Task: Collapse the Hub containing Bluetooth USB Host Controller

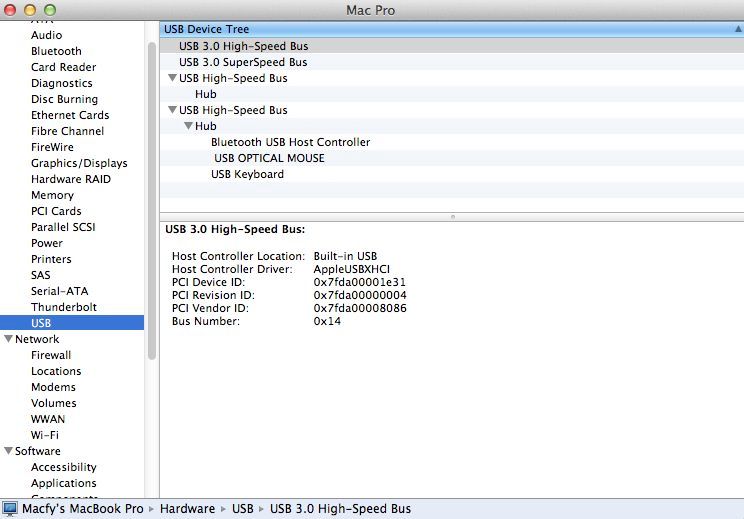Action: point(188,126)
